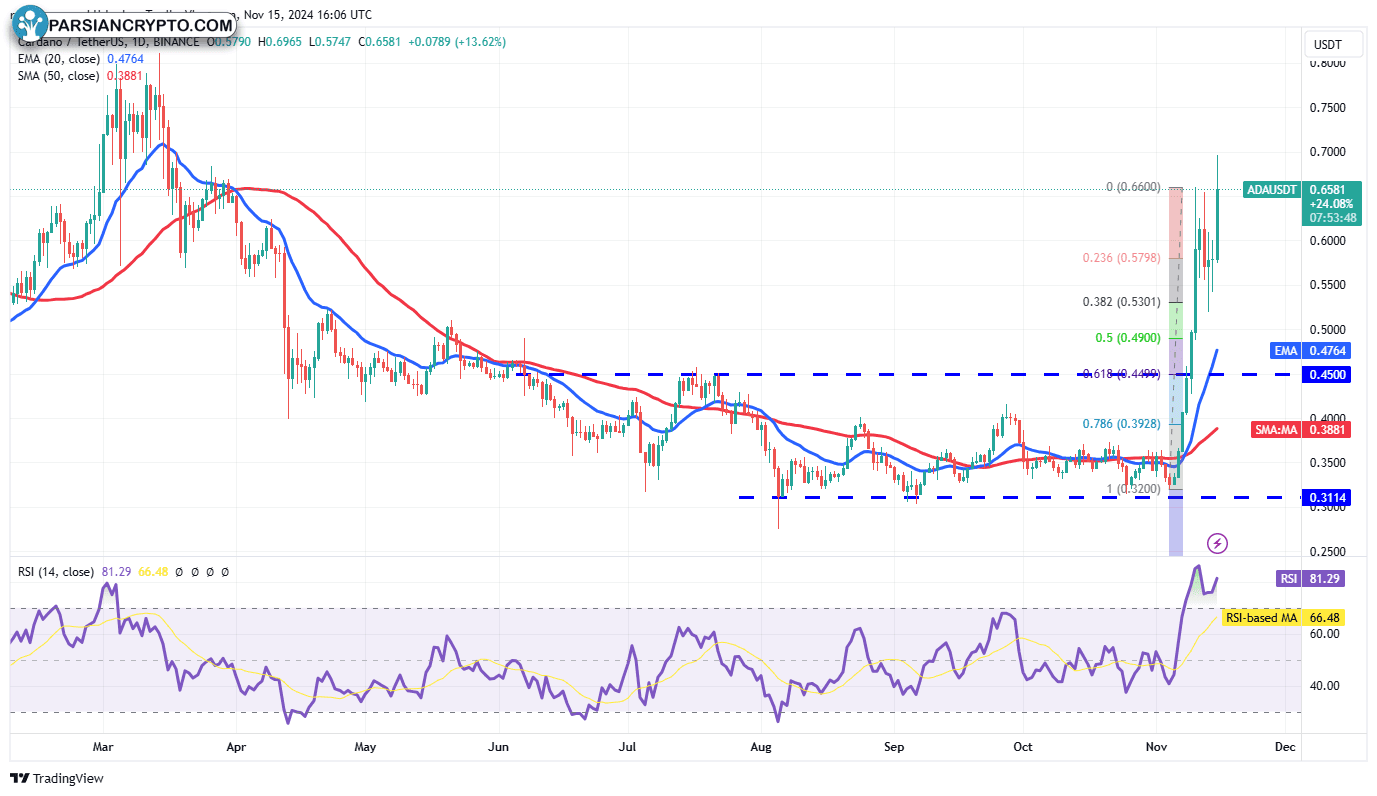Click the 40.00 RSI scale value
Screen dimensions: 1377x796
[x=1326, y=686]
